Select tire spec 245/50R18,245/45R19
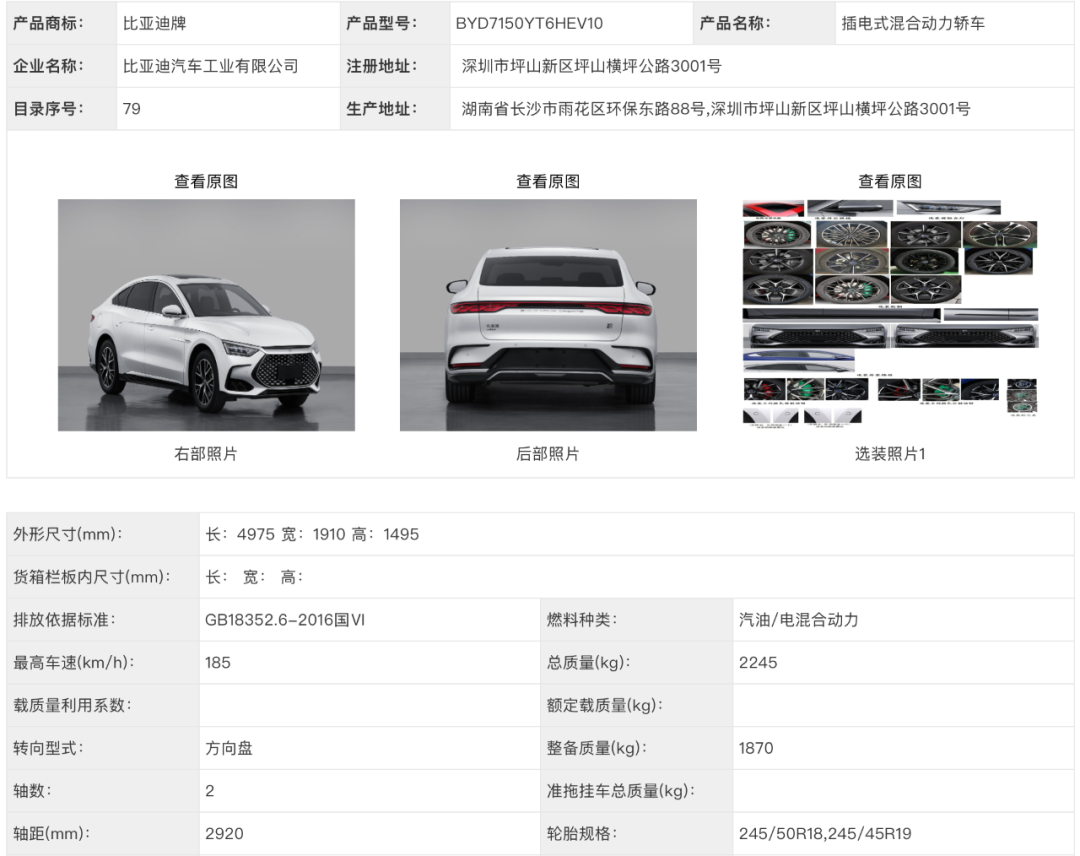1080x856 pixels. 825,833
